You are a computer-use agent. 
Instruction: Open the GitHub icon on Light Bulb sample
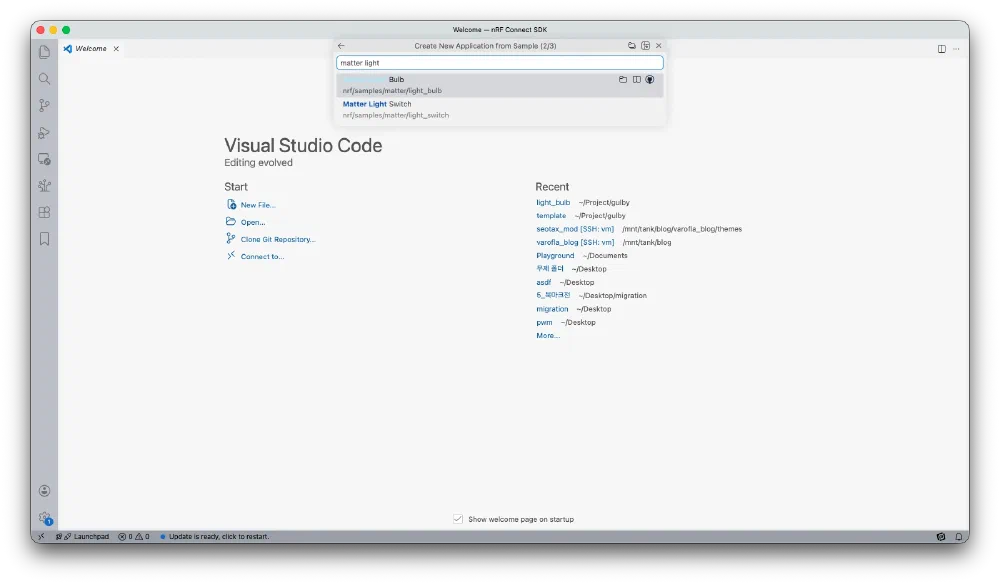pyautogui.click(x=650, y=79)
